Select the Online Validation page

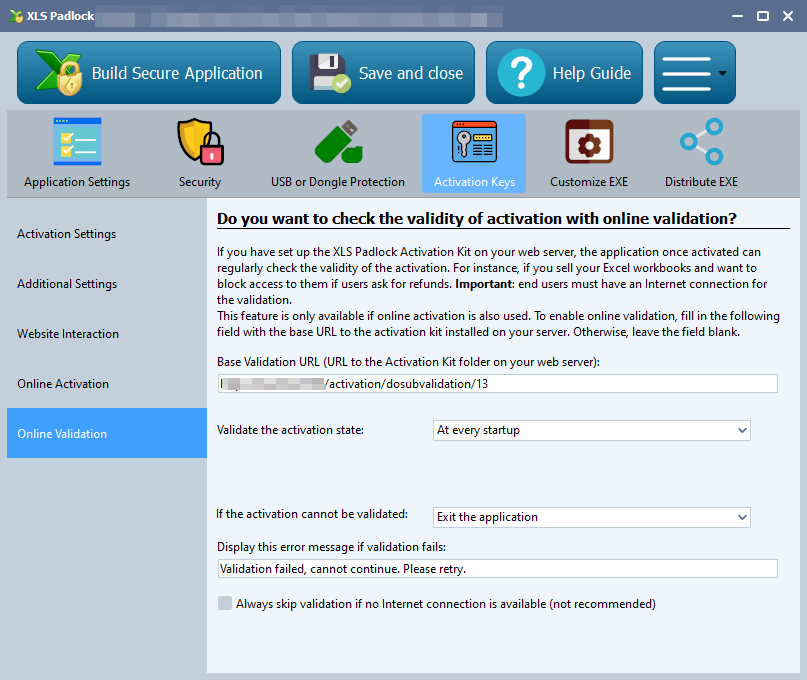(x=107, y=433)
